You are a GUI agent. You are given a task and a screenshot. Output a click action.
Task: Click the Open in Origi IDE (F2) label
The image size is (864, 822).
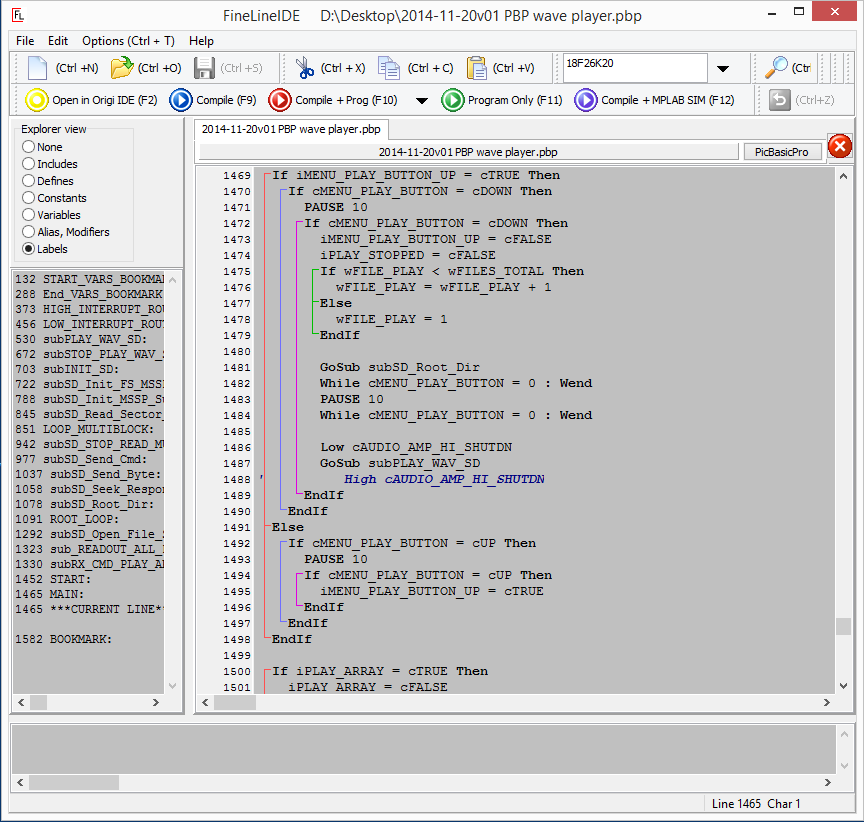pos(105,100)
